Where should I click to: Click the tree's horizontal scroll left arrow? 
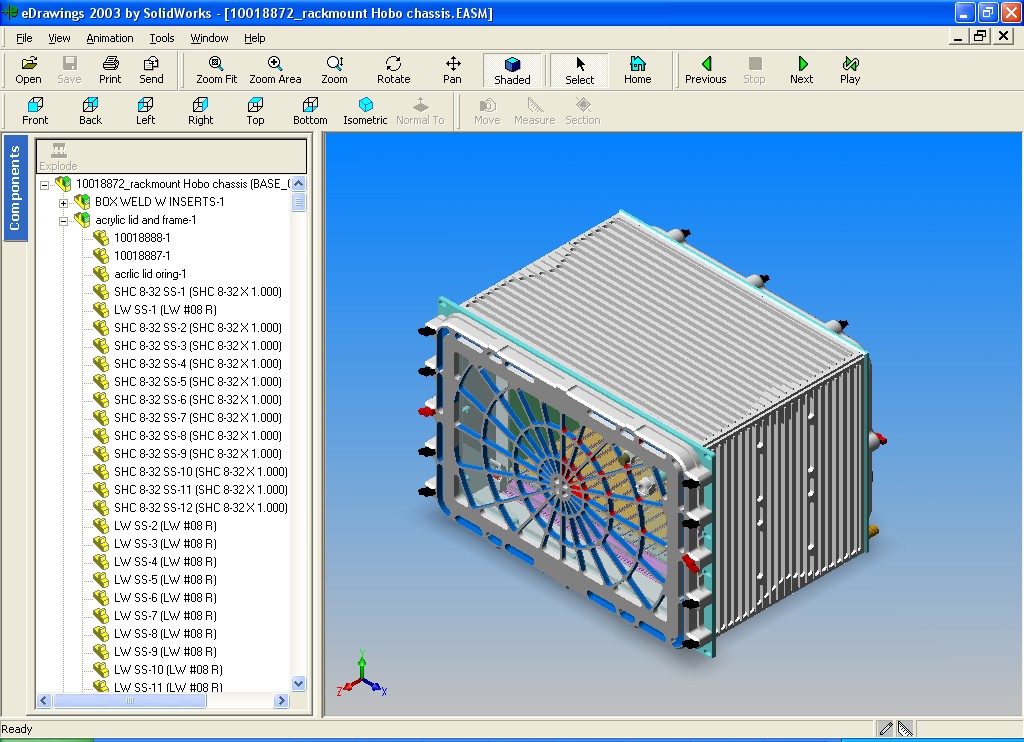point(44,700)
